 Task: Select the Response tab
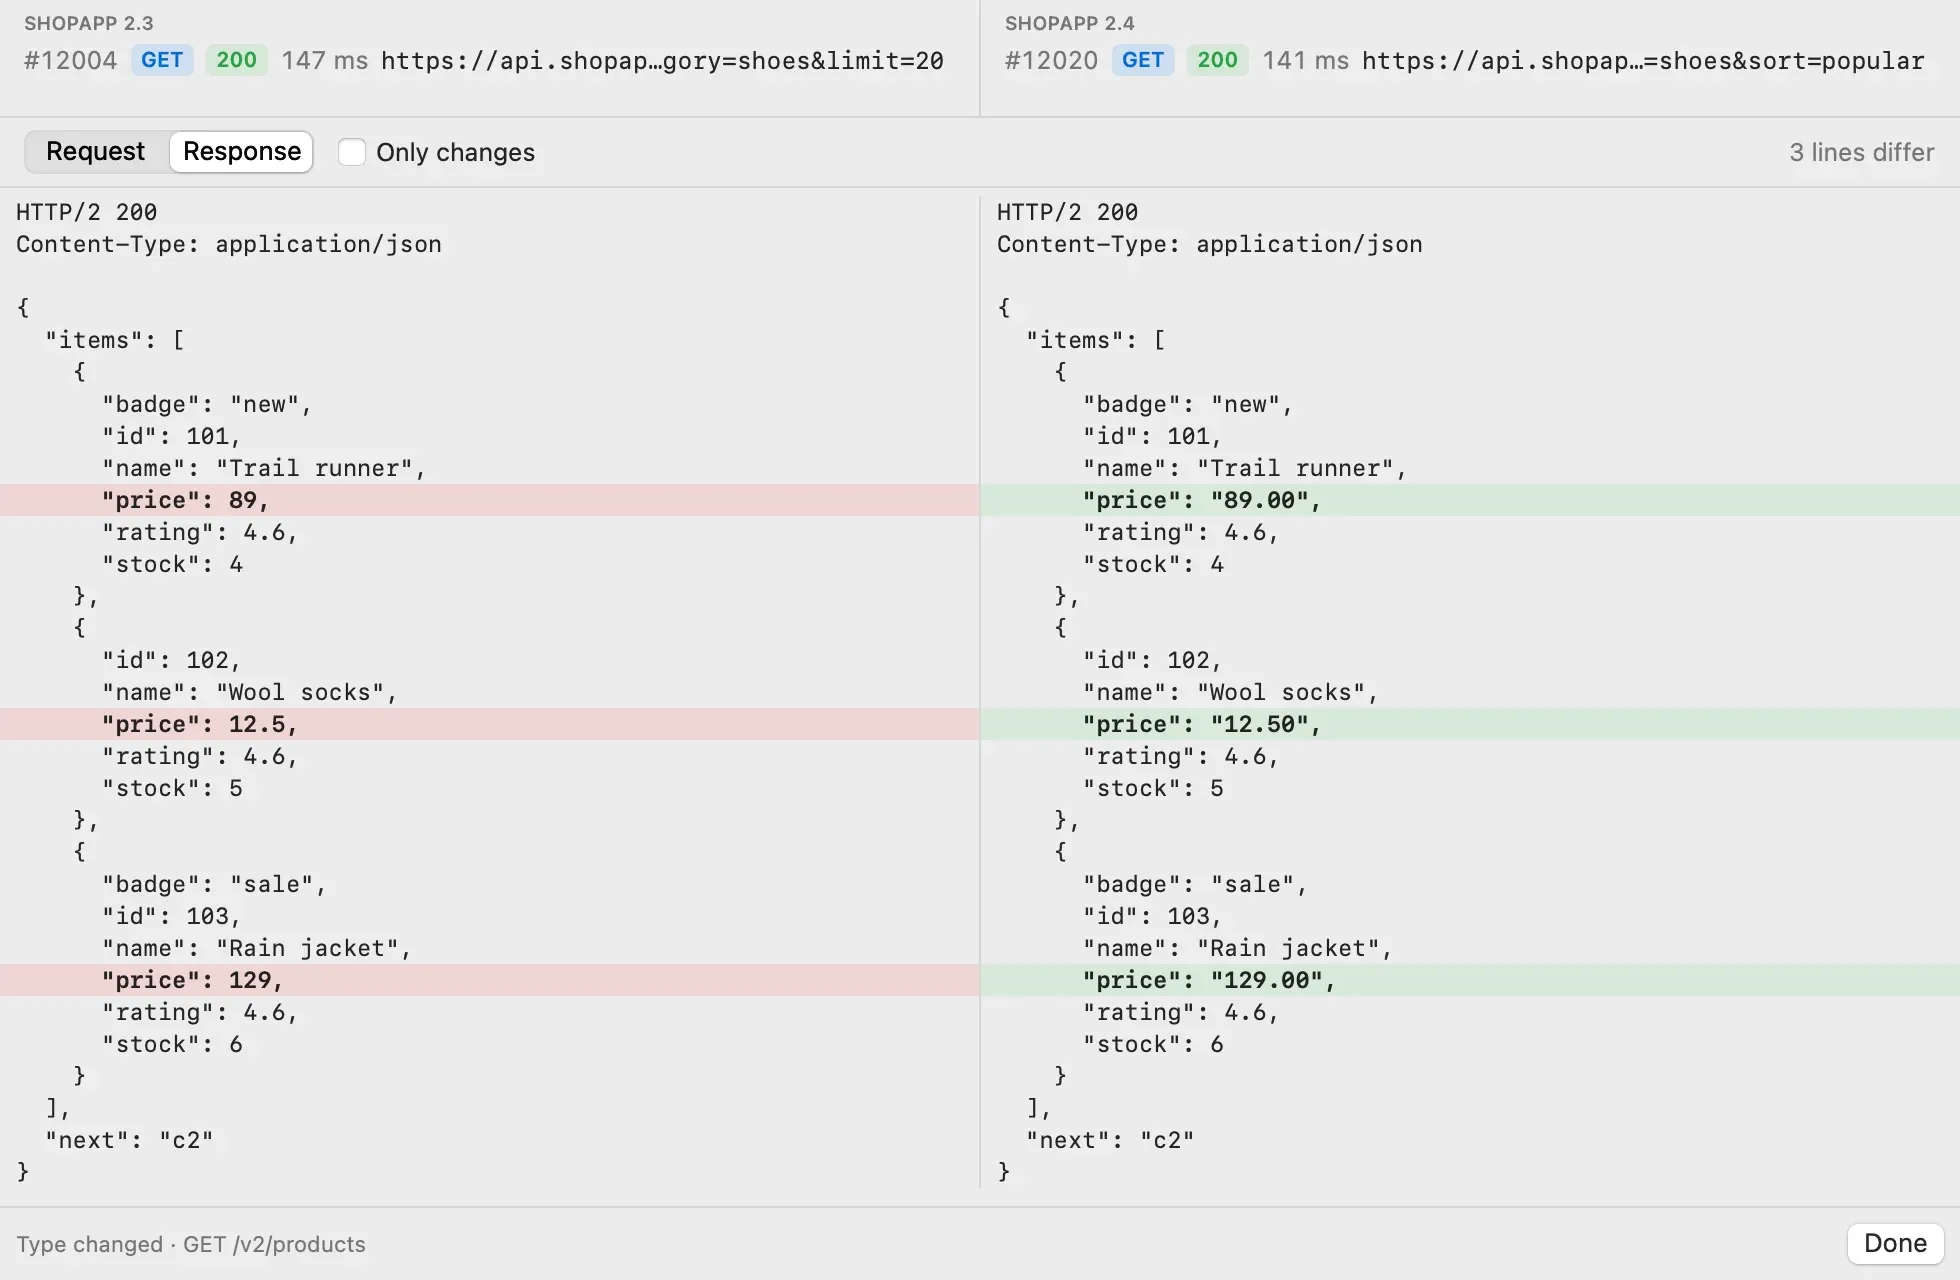pyautogui.click(x=241, y=151)
